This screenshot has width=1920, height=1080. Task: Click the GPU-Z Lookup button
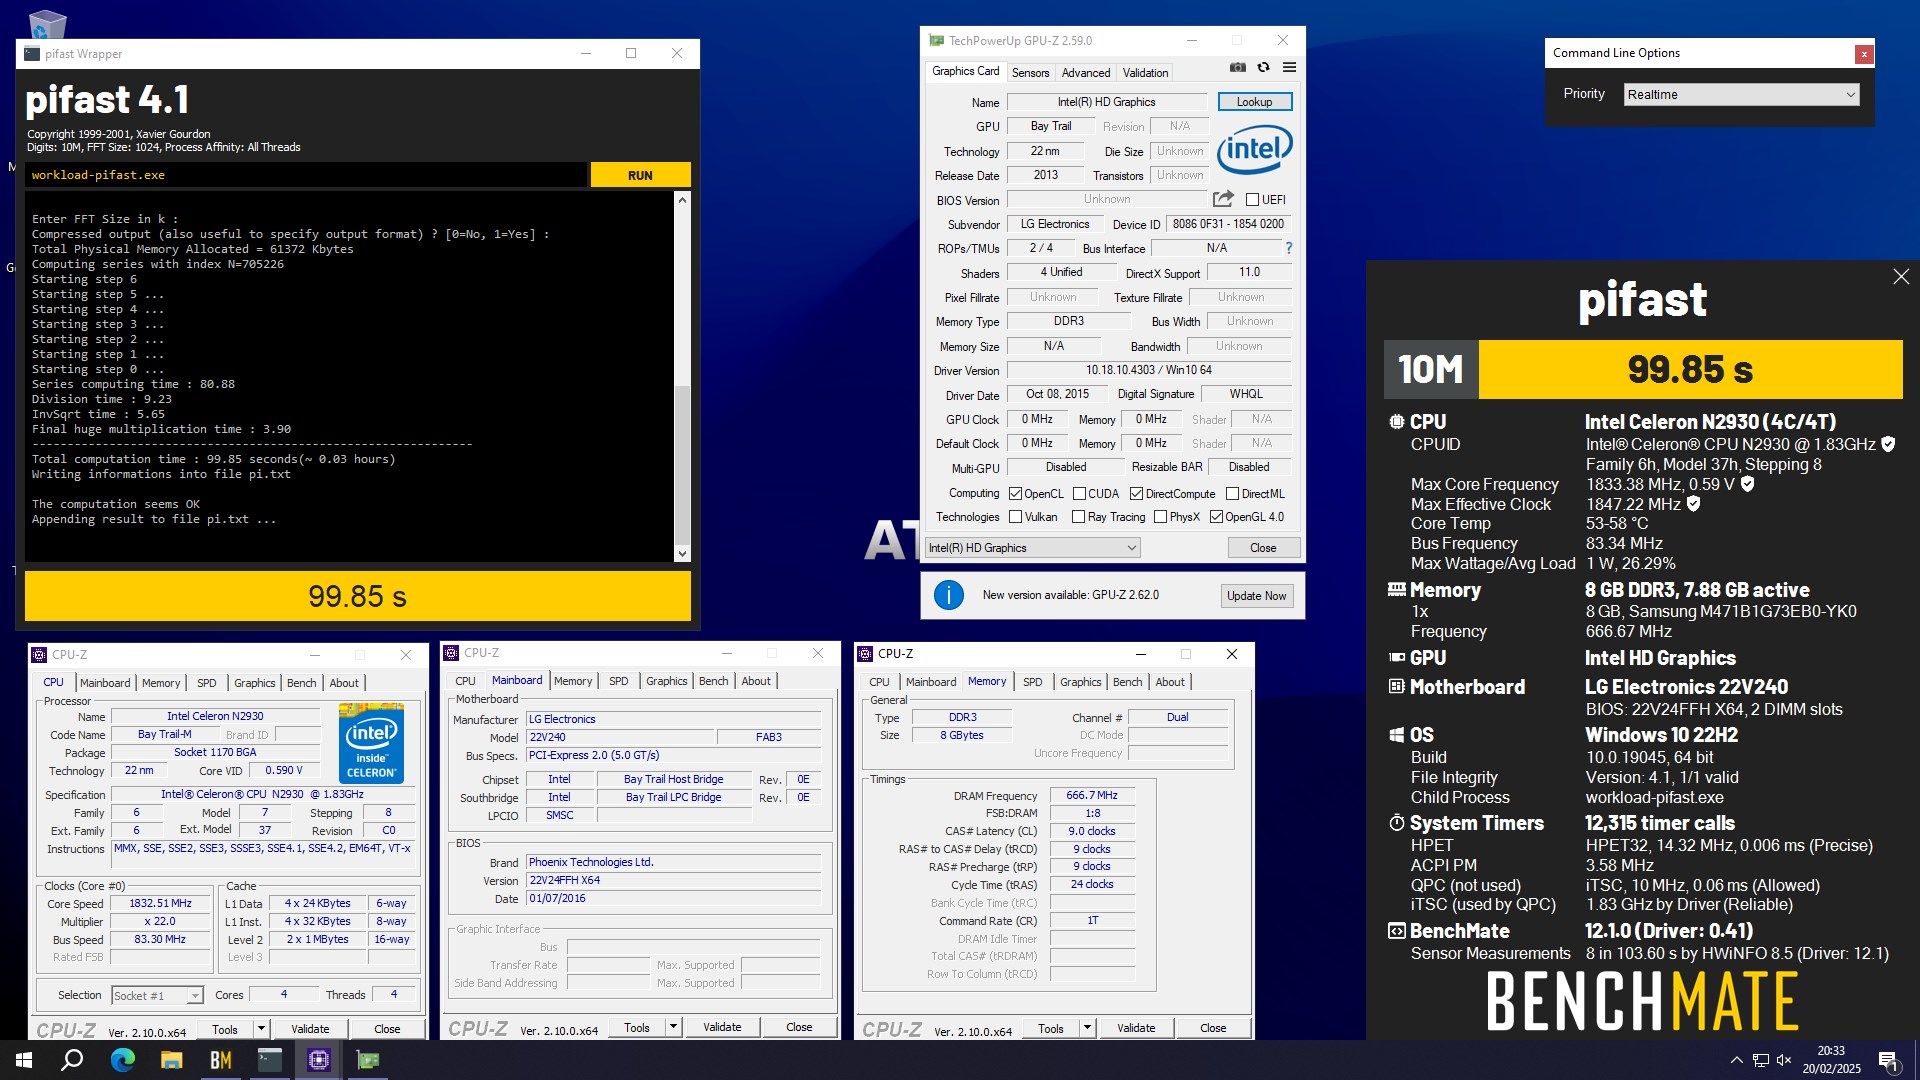click(1254, 102)
